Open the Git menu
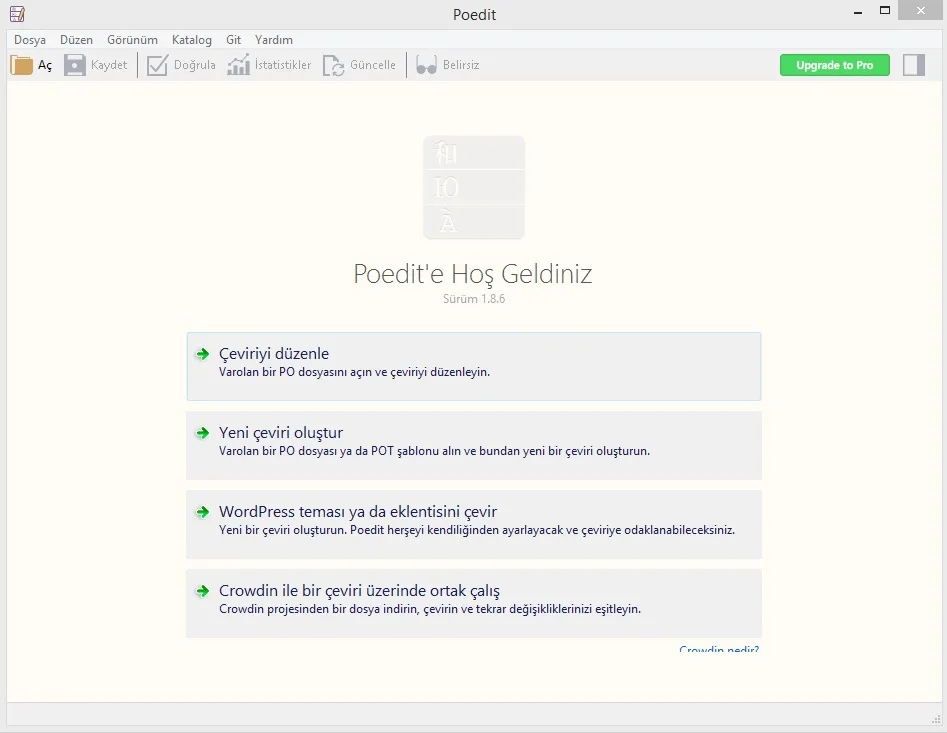 click(x=233, y=40)
